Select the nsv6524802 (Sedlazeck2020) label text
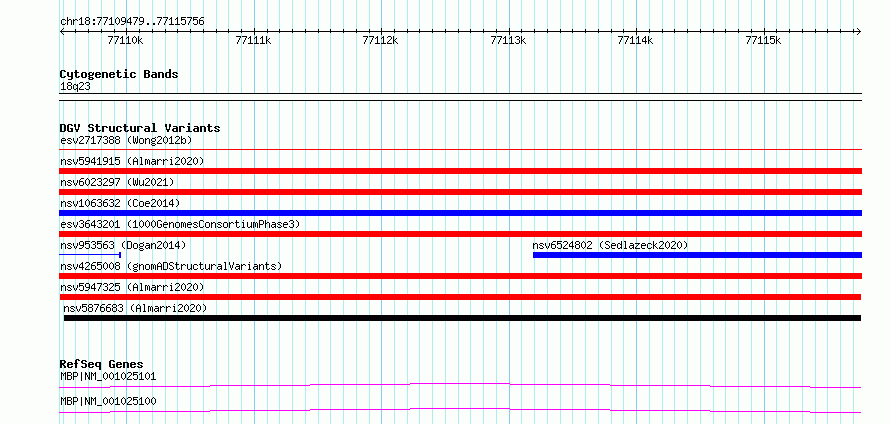The width and height of the screenshot is (890, 424). click(x=610, y=245)
